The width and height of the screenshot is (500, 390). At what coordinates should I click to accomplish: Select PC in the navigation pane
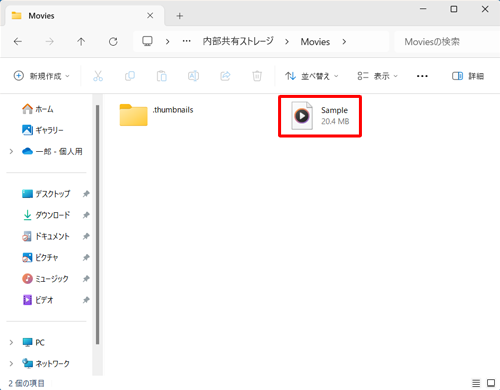(33, 342)
